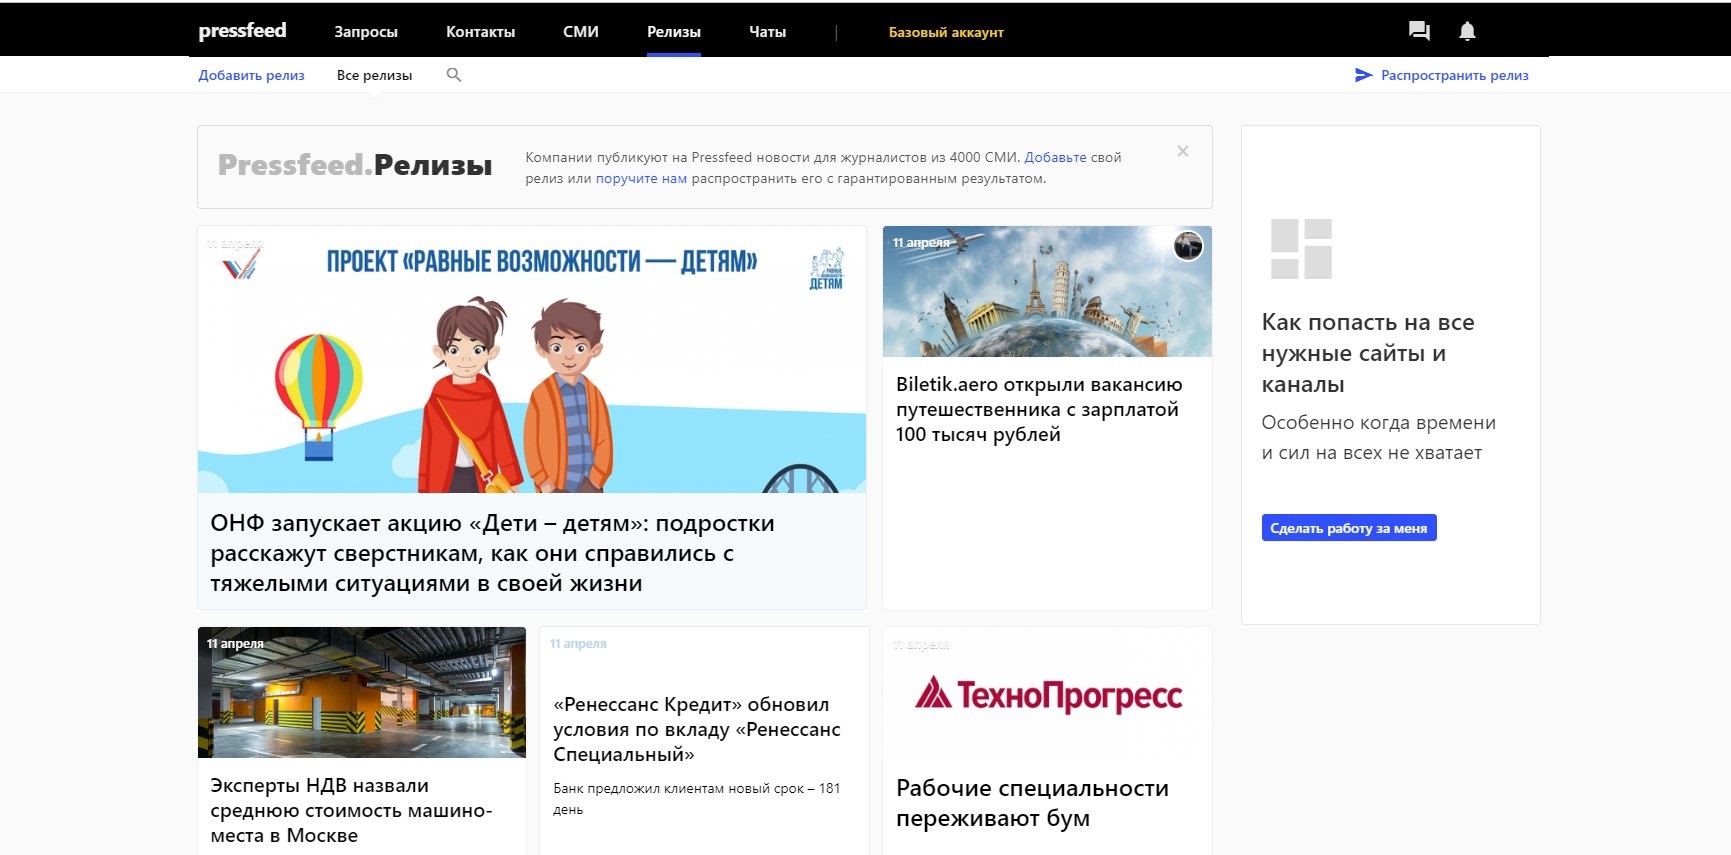Image resolution: width=1731 pixels, height=855 pixels.
Task: Follow the поручите нам link
Action: (x=641, y=179)
